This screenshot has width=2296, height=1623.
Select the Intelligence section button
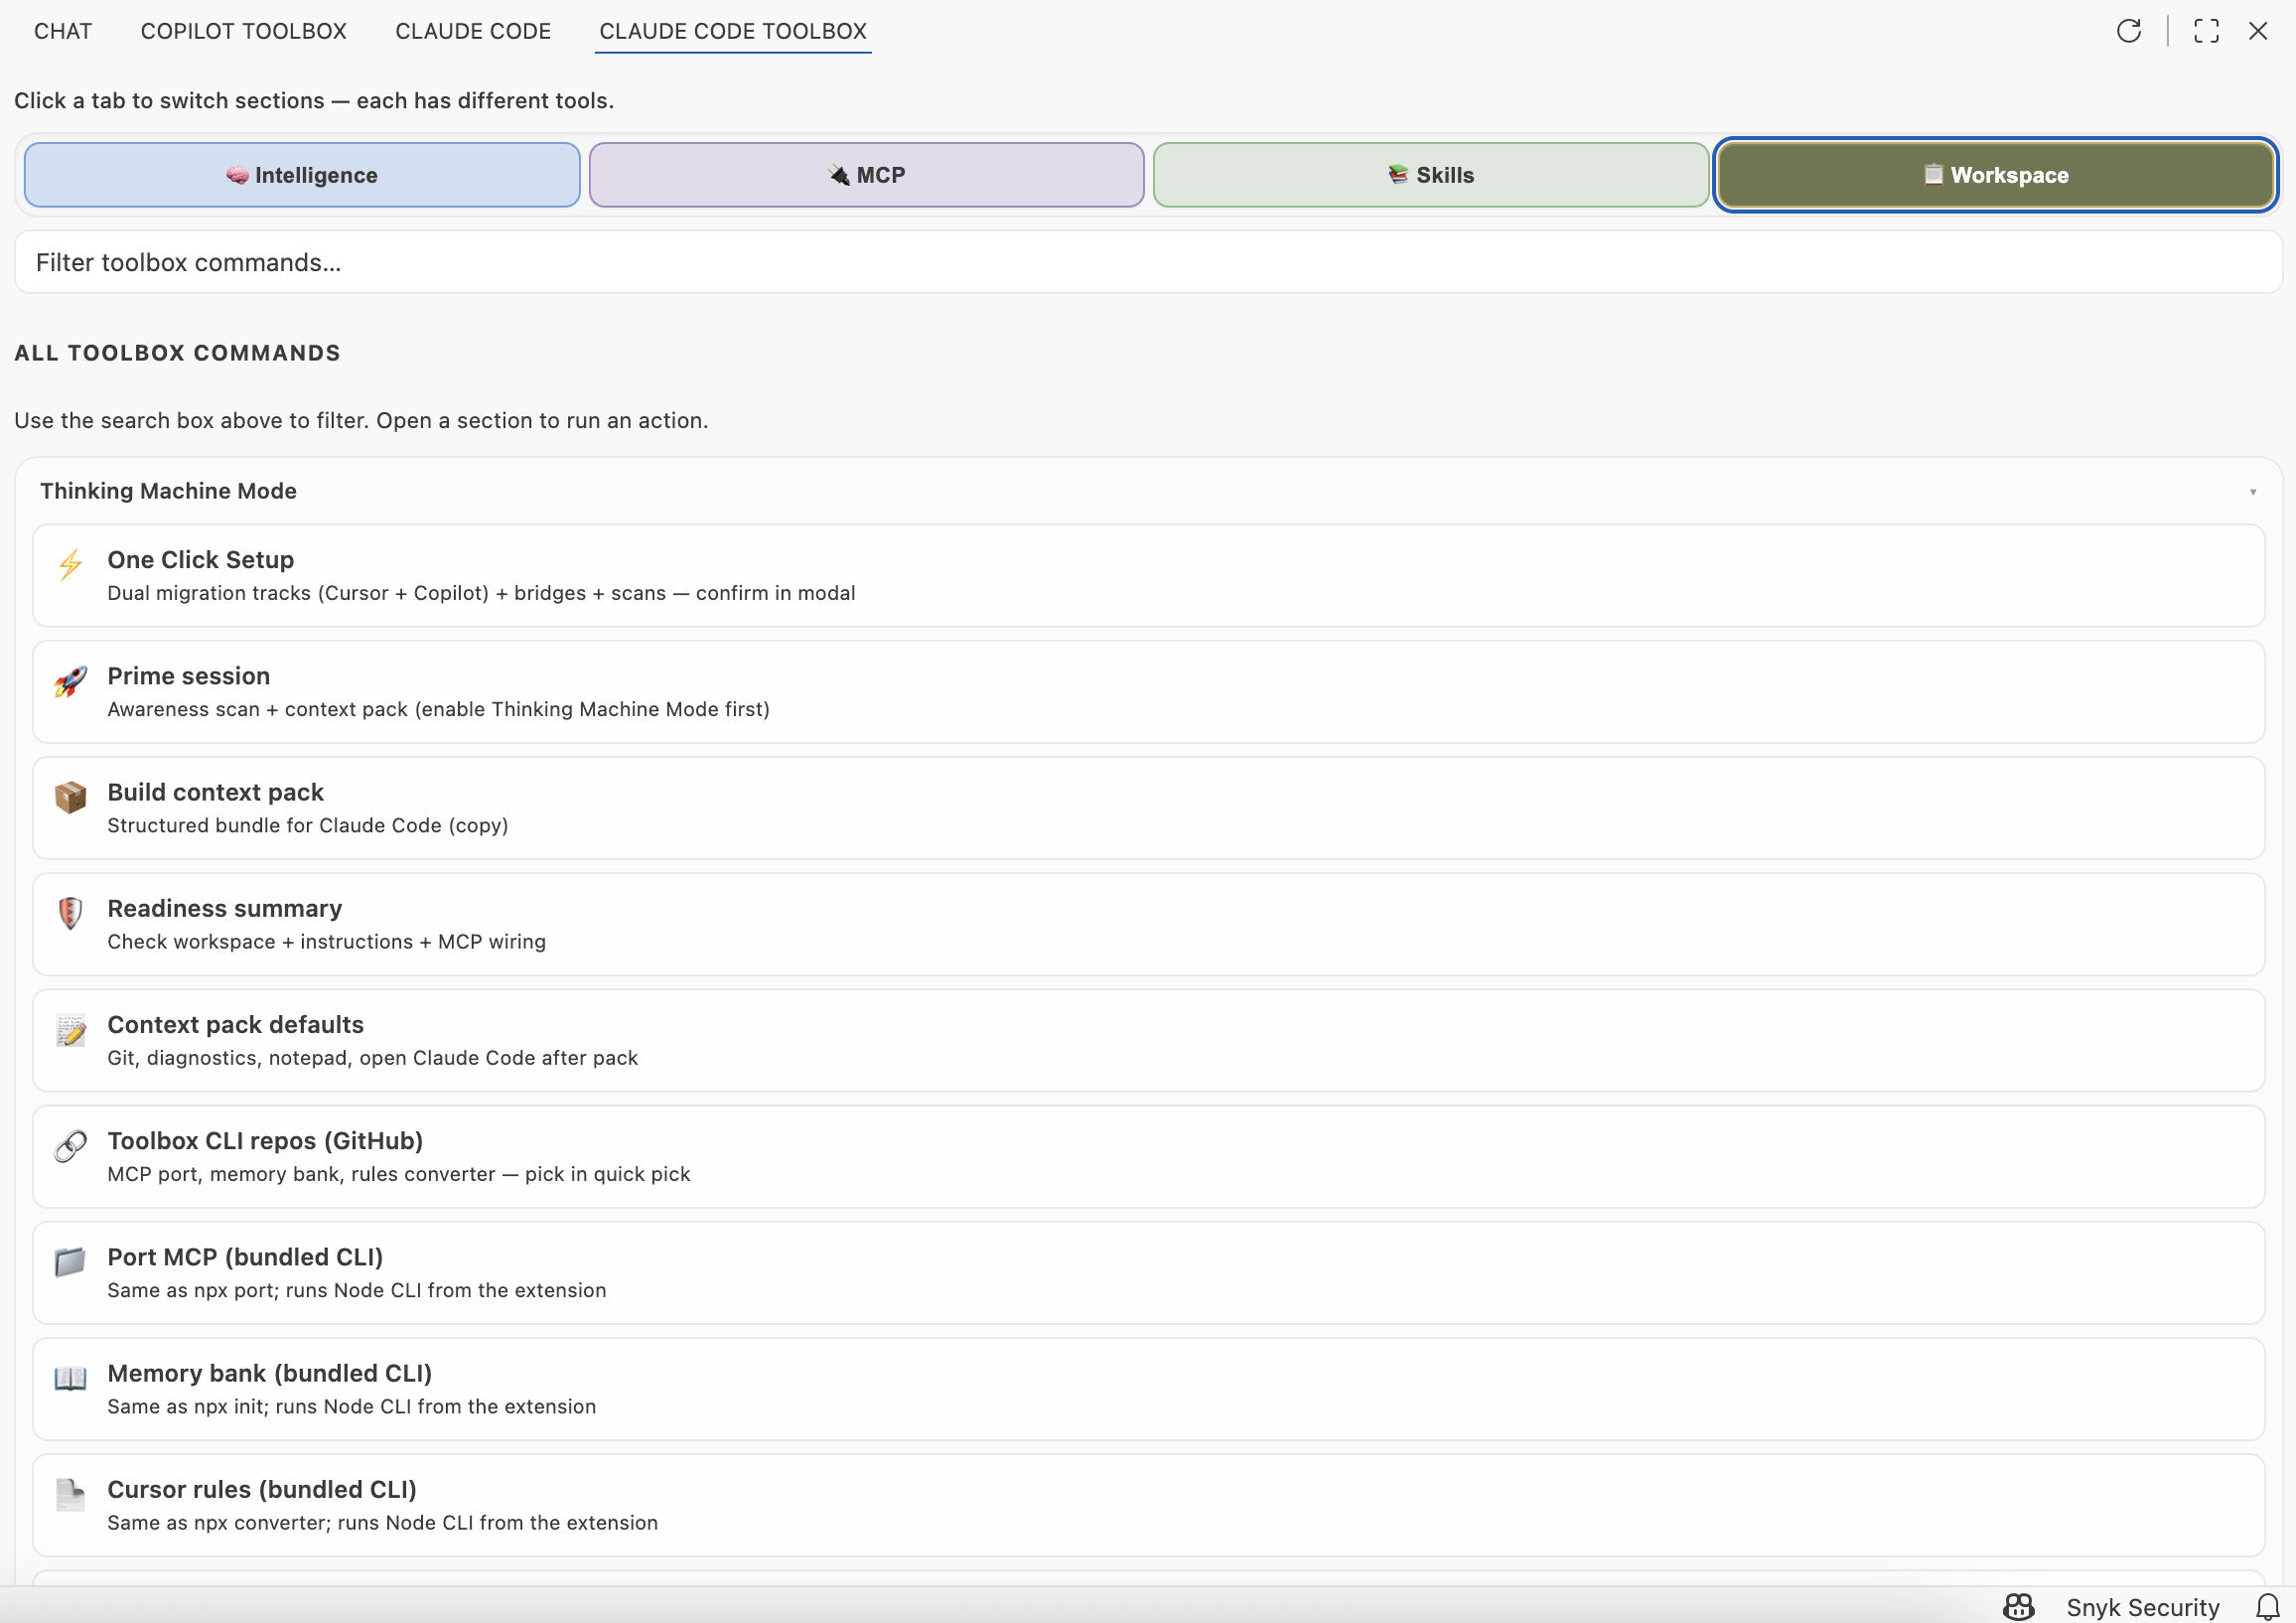click(302, 175)
